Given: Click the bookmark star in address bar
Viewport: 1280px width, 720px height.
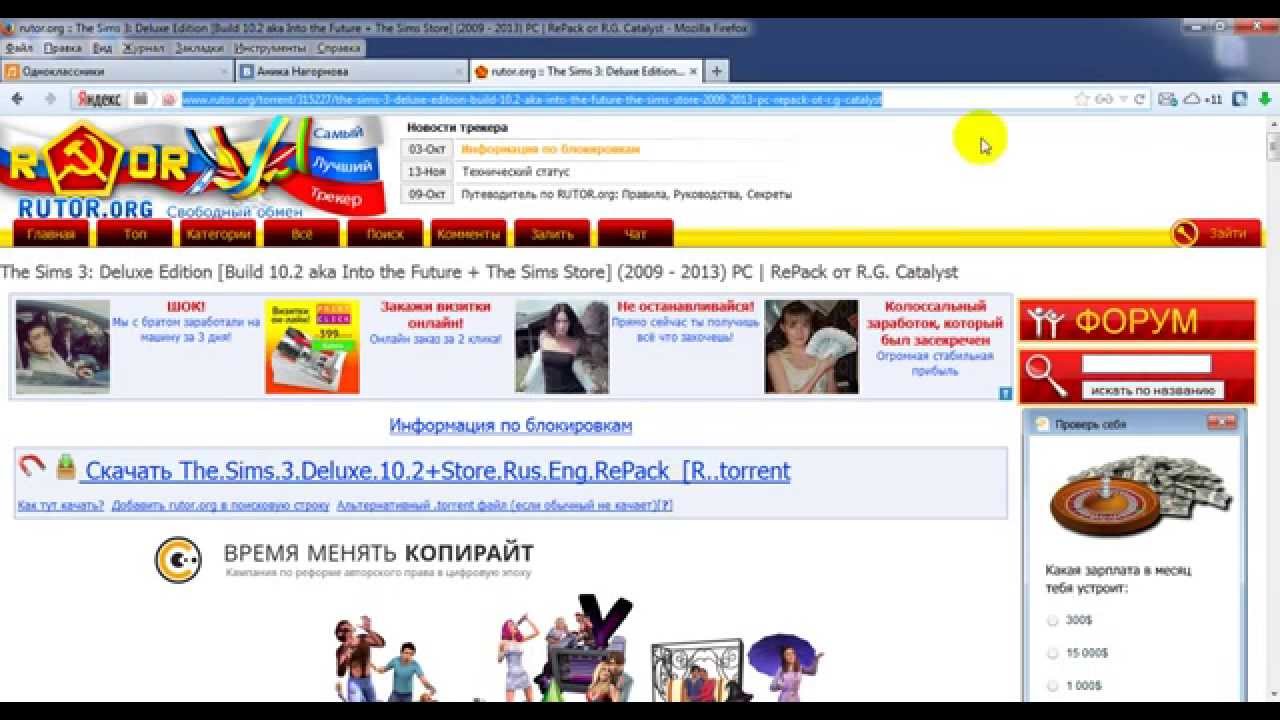Looking at the screenshot, I should pos(1081,99).
